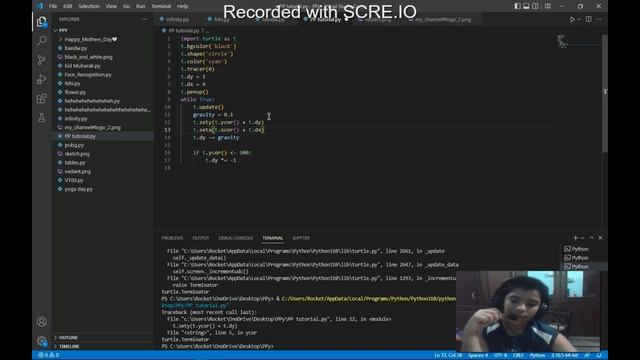Click the editor vertical scrollbar
The height and width of the screenshot is (360, 640).
click(605, 93)
